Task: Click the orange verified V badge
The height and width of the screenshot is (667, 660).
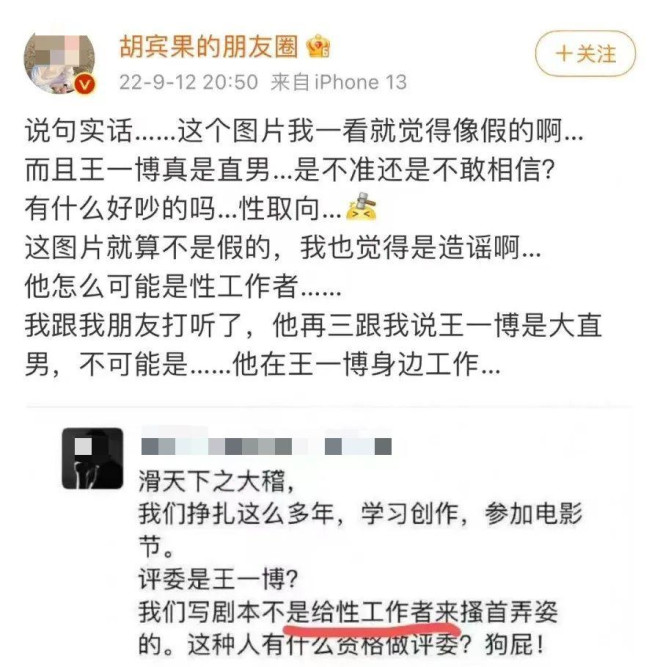Action: coord(85,85)
